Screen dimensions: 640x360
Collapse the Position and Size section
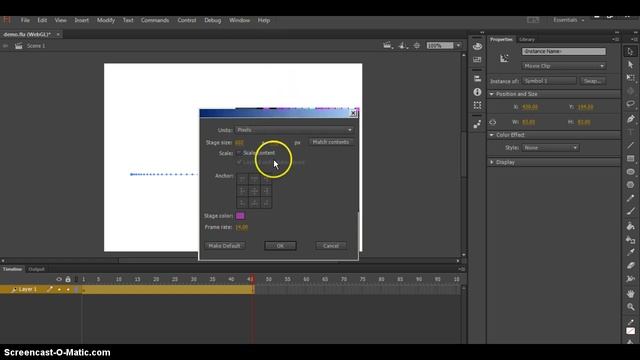[492, 94]
